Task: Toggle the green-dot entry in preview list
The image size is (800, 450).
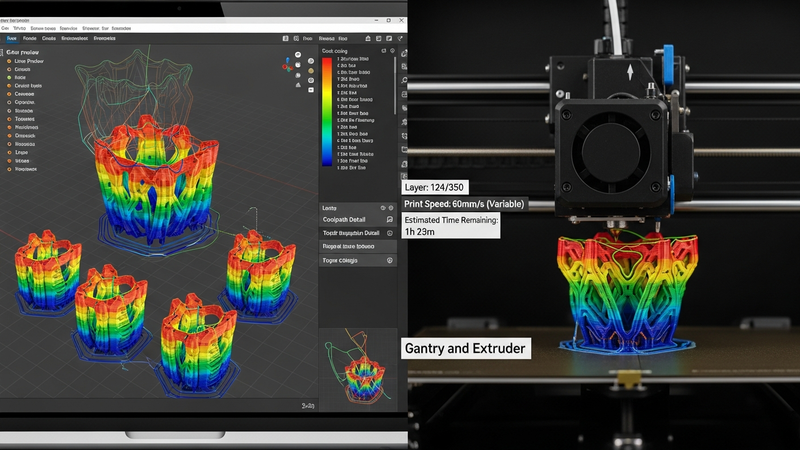Action: click(x=9, y=78)
